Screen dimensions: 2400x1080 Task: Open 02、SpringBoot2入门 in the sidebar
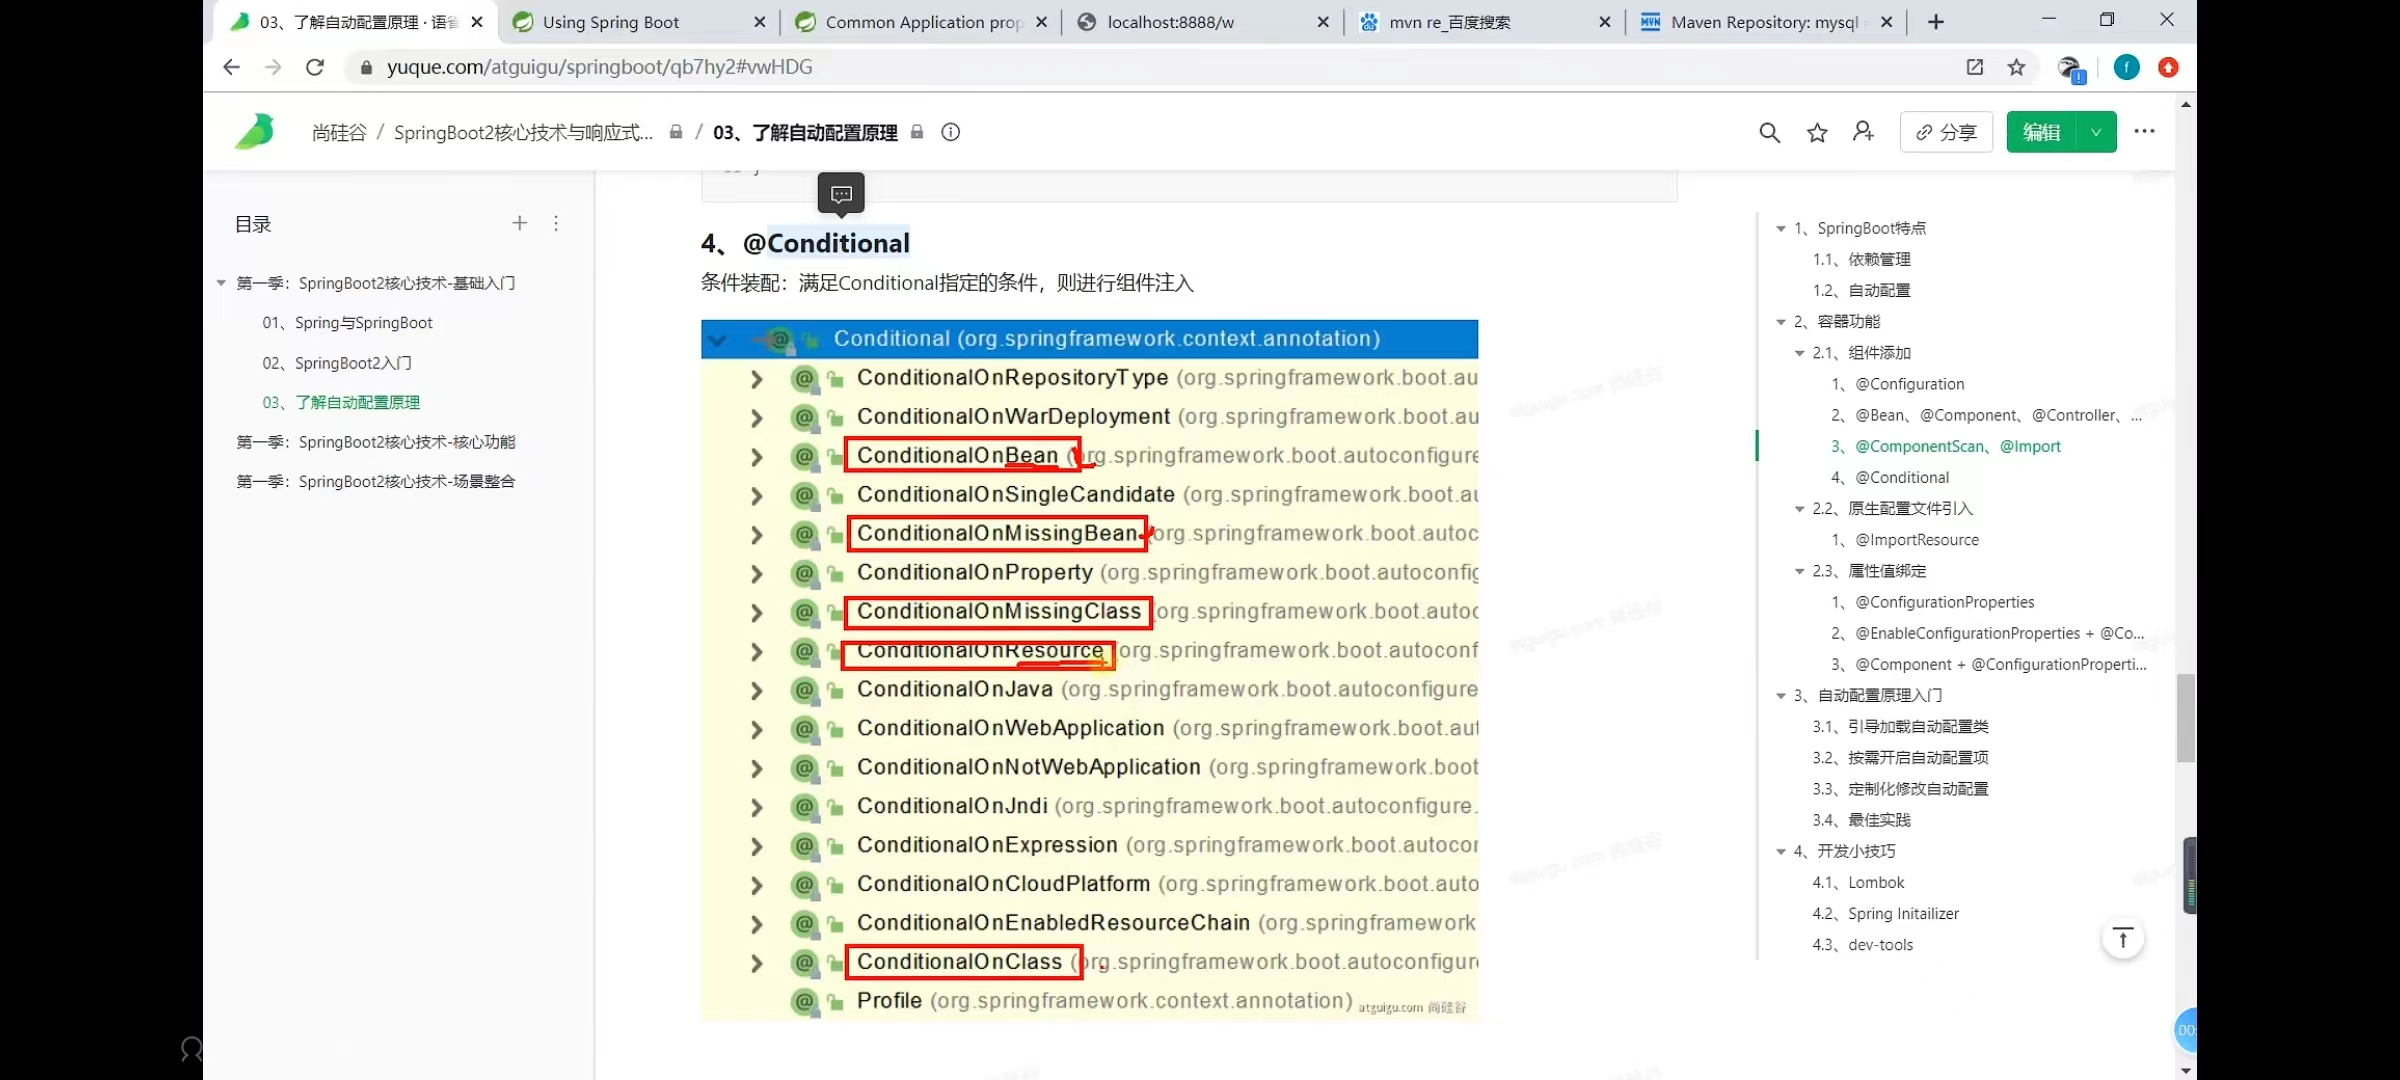[337, 363]
